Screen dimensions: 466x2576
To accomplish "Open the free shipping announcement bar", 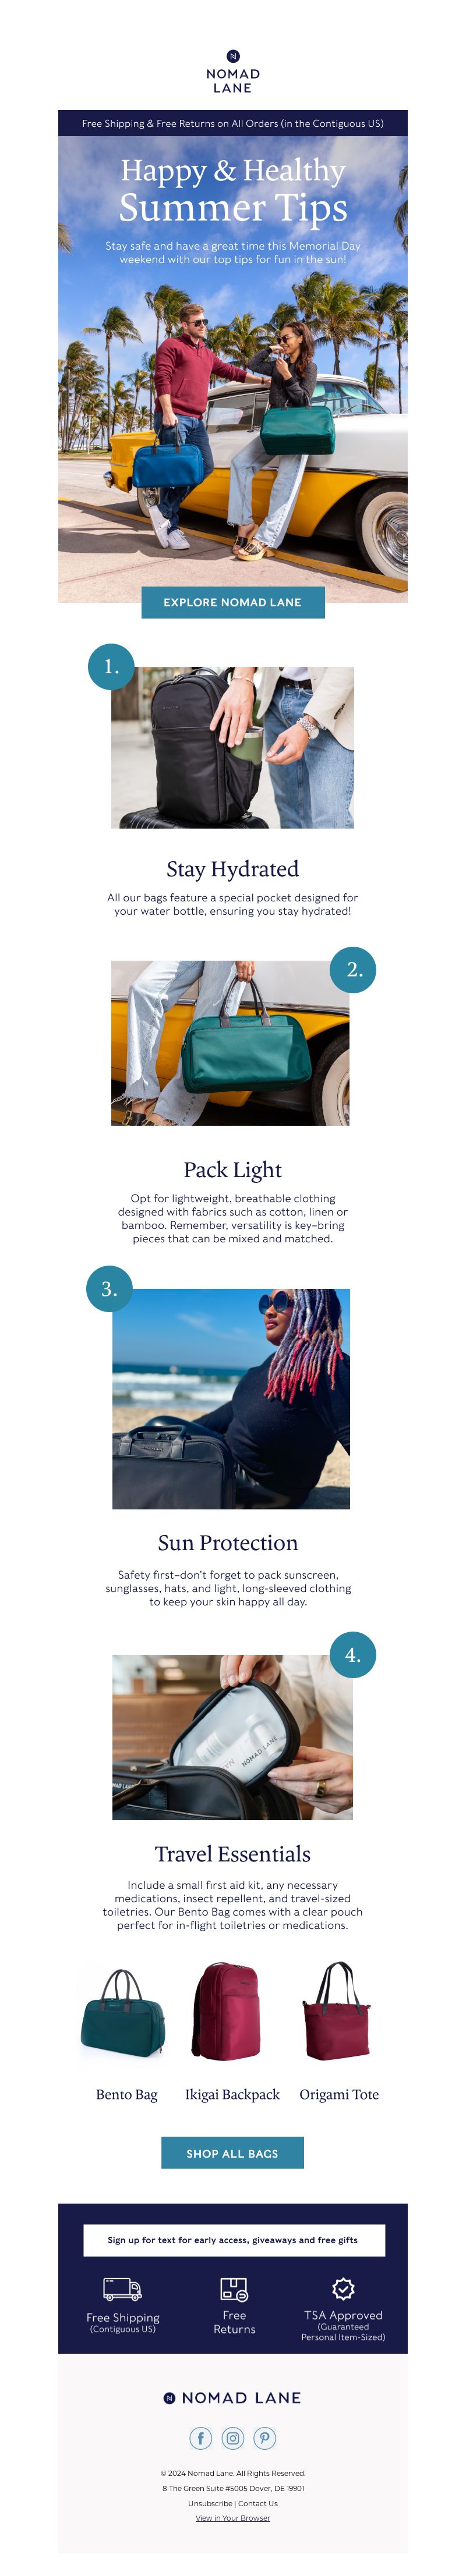I will click(233, 123).
